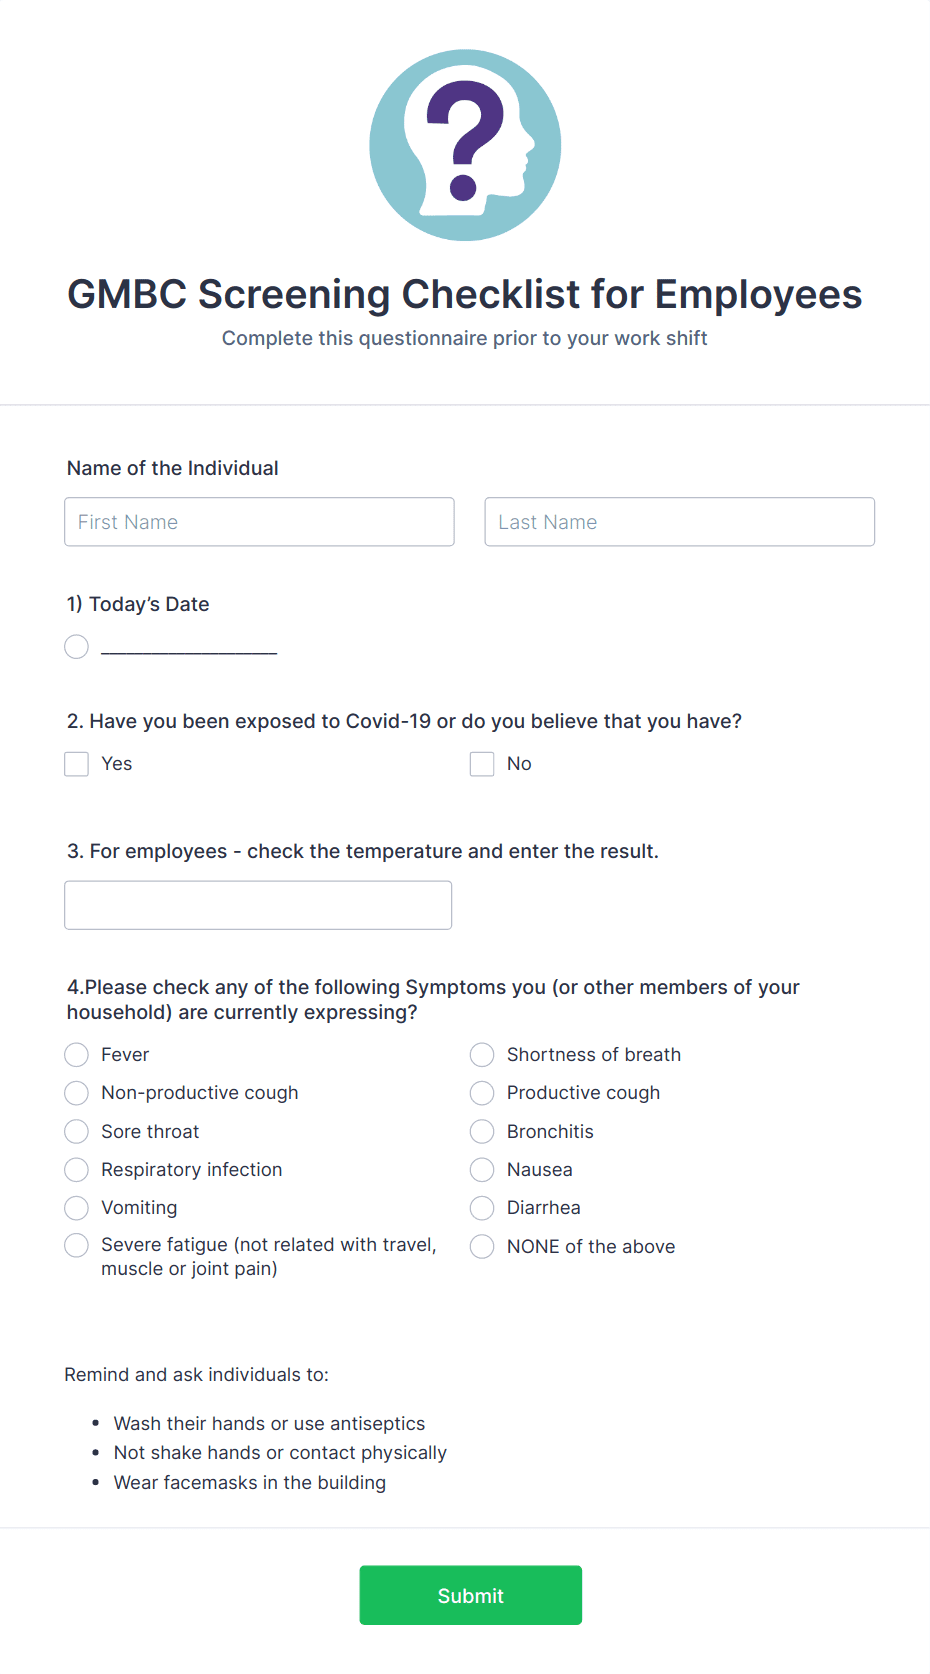Select NONE of the above

click(482, 1246)
